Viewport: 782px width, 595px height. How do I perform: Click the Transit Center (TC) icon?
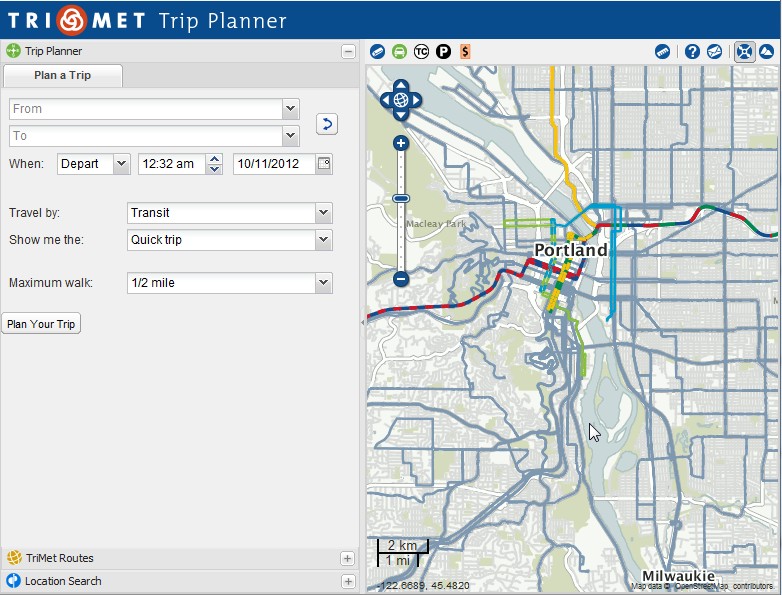click(421, 51)
